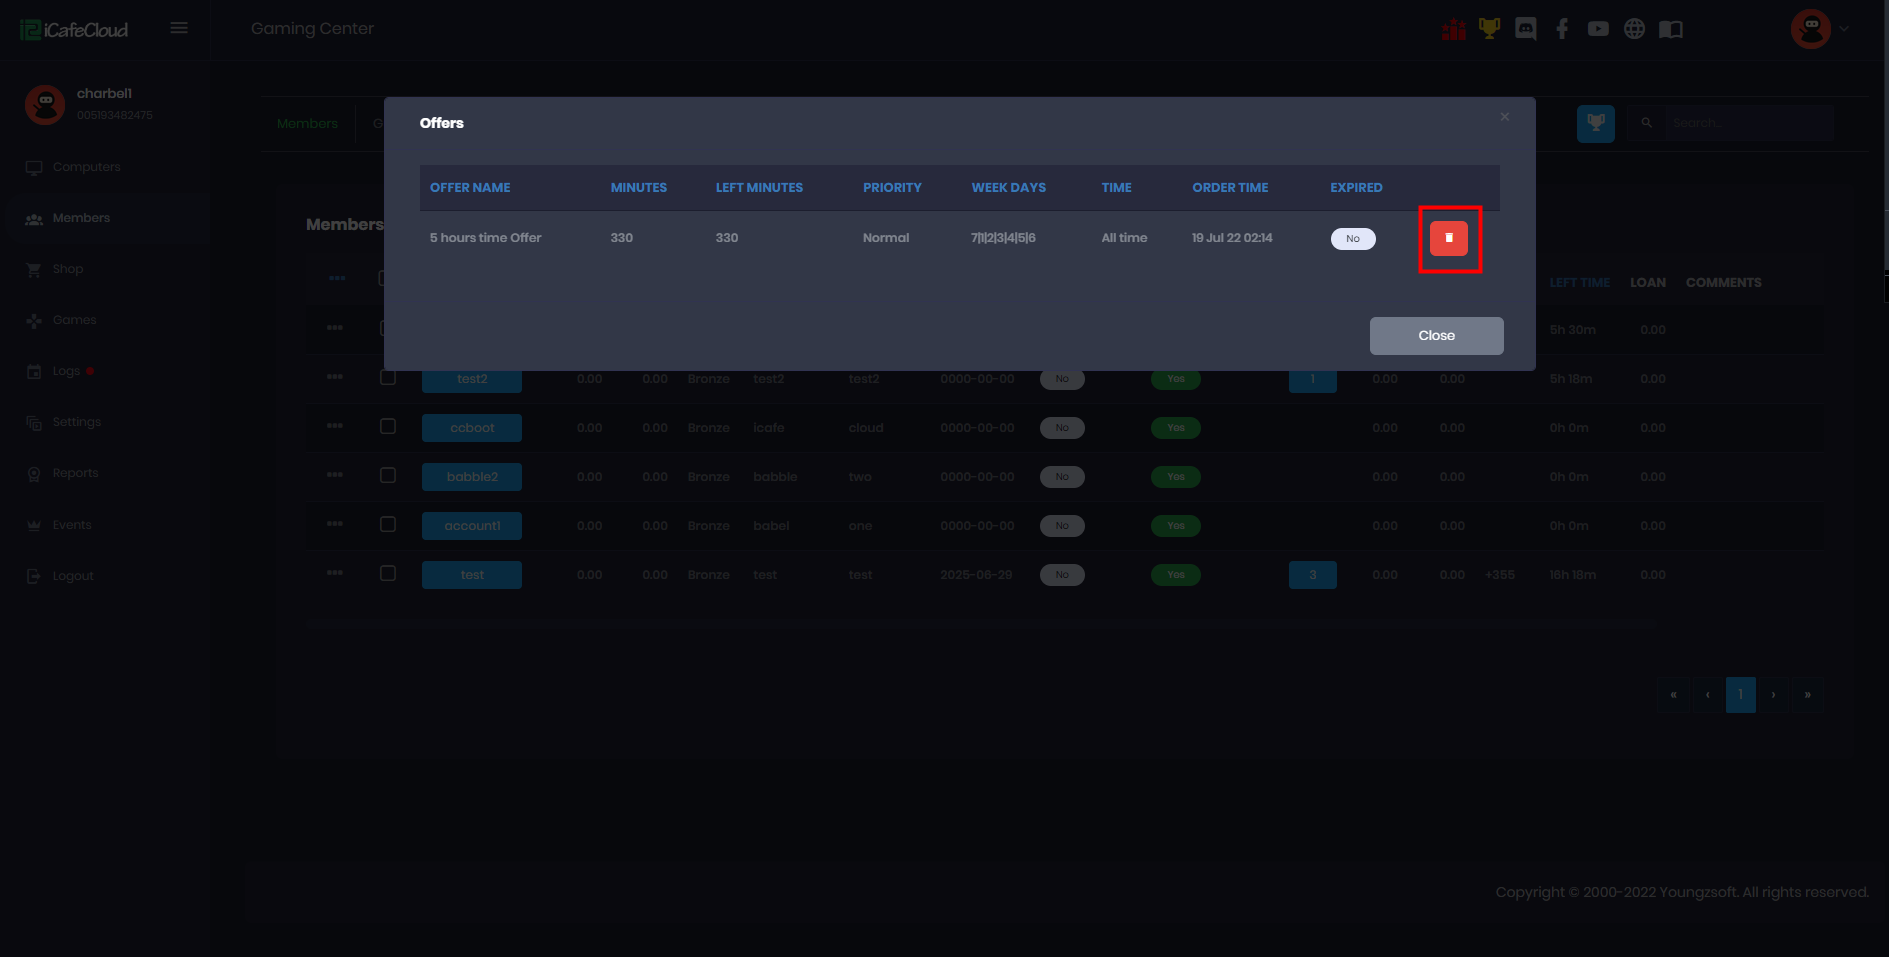Select the checkbox for babble2 row
This screenshot has height=957, width=1889.
(x=388, y=475)
